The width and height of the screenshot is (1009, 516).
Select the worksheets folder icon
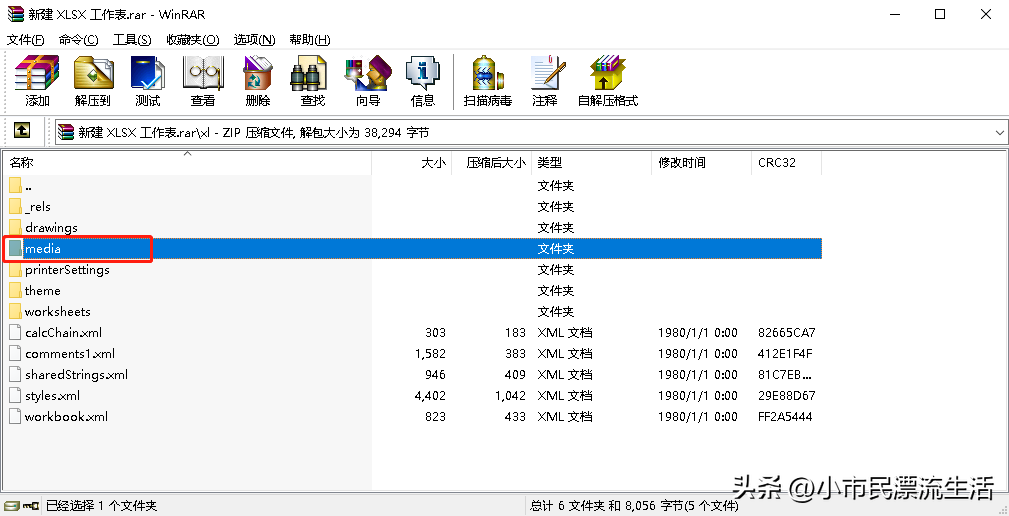click(x=15, y=311)
